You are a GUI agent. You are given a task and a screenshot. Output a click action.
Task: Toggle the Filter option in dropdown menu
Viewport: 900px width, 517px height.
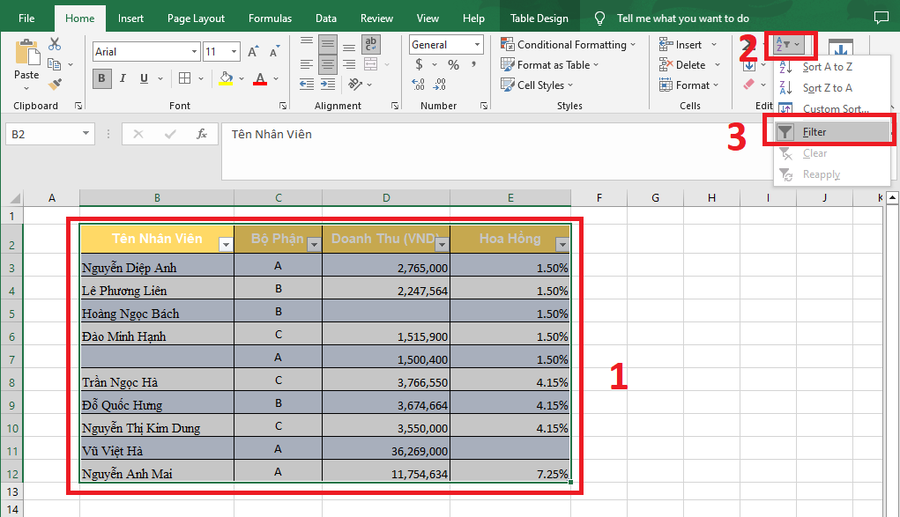pos(832,132)
